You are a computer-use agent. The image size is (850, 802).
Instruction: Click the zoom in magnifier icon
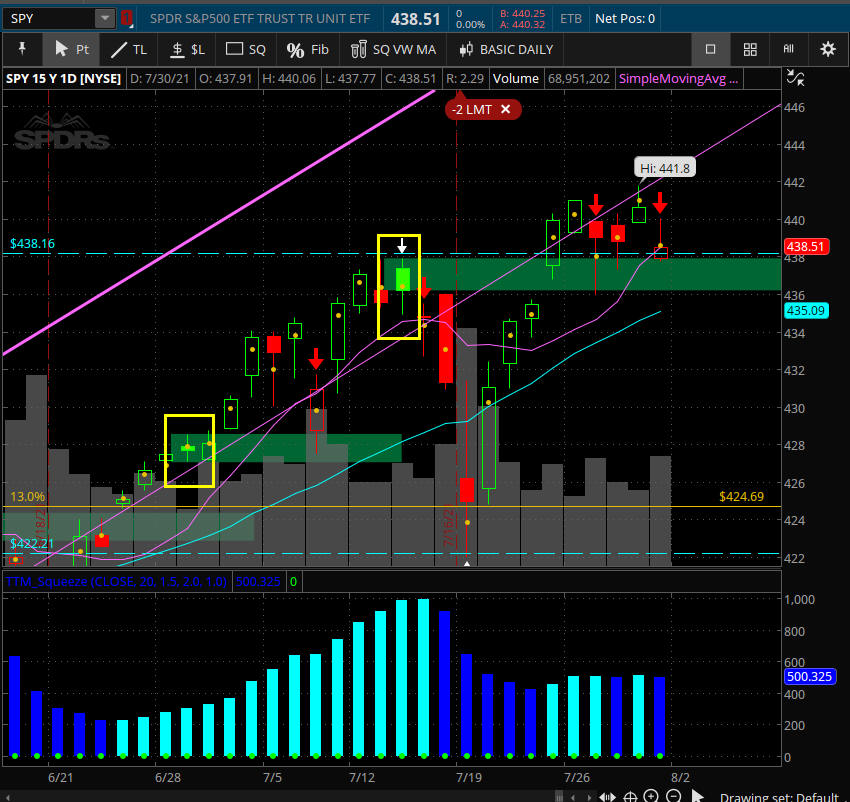click(x=651, y=796)
